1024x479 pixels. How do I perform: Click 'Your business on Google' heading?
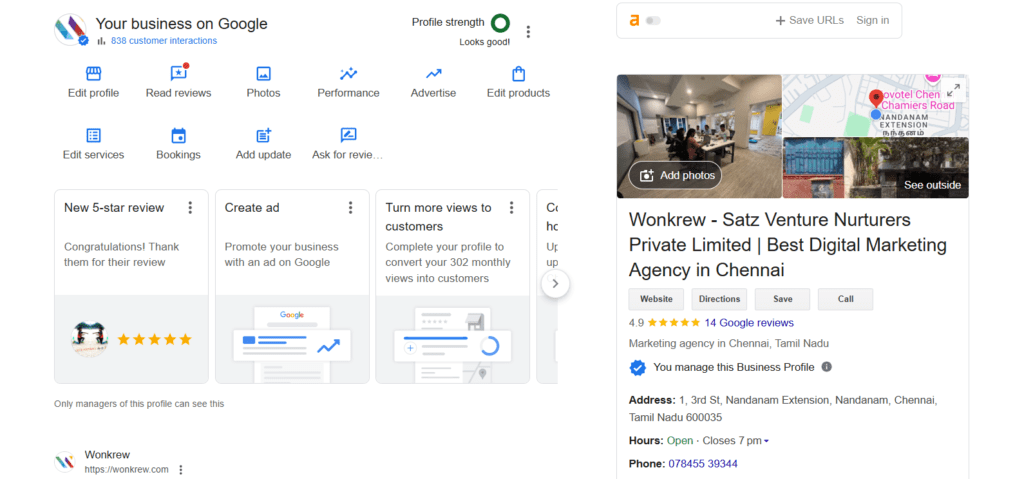point(182,24)
